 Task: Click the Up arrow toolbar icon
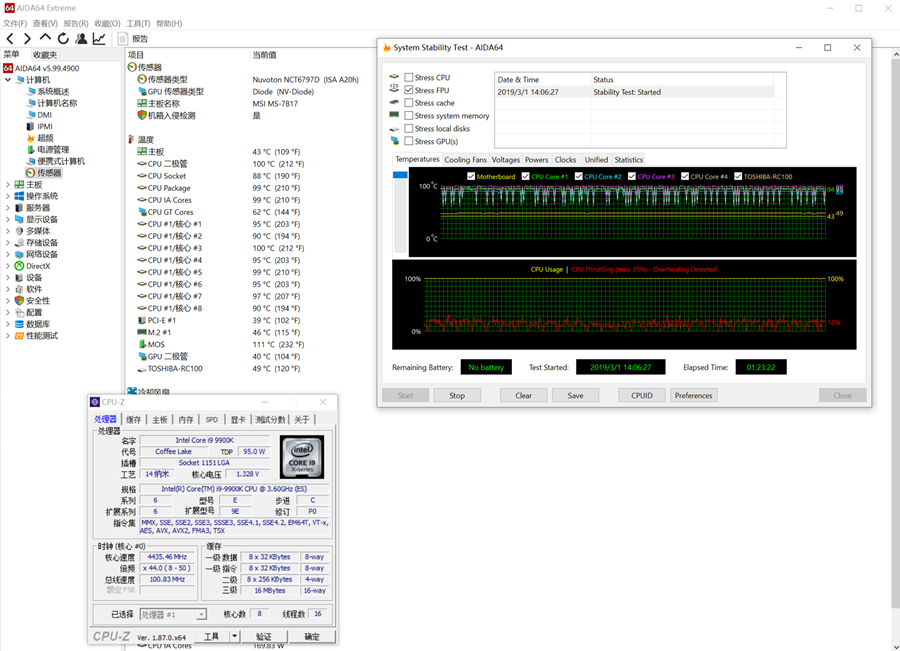click(x=45, y=39)
